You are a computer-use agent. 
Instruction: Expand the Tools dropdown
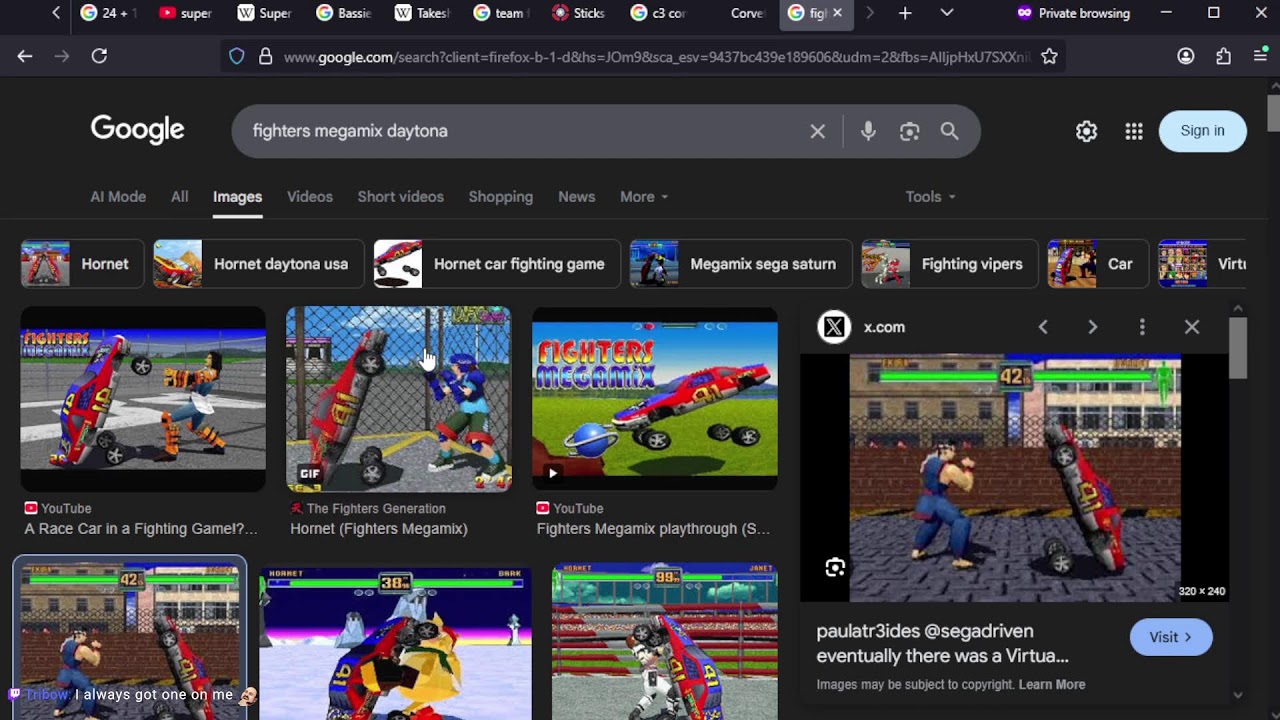tap(930, 197)
